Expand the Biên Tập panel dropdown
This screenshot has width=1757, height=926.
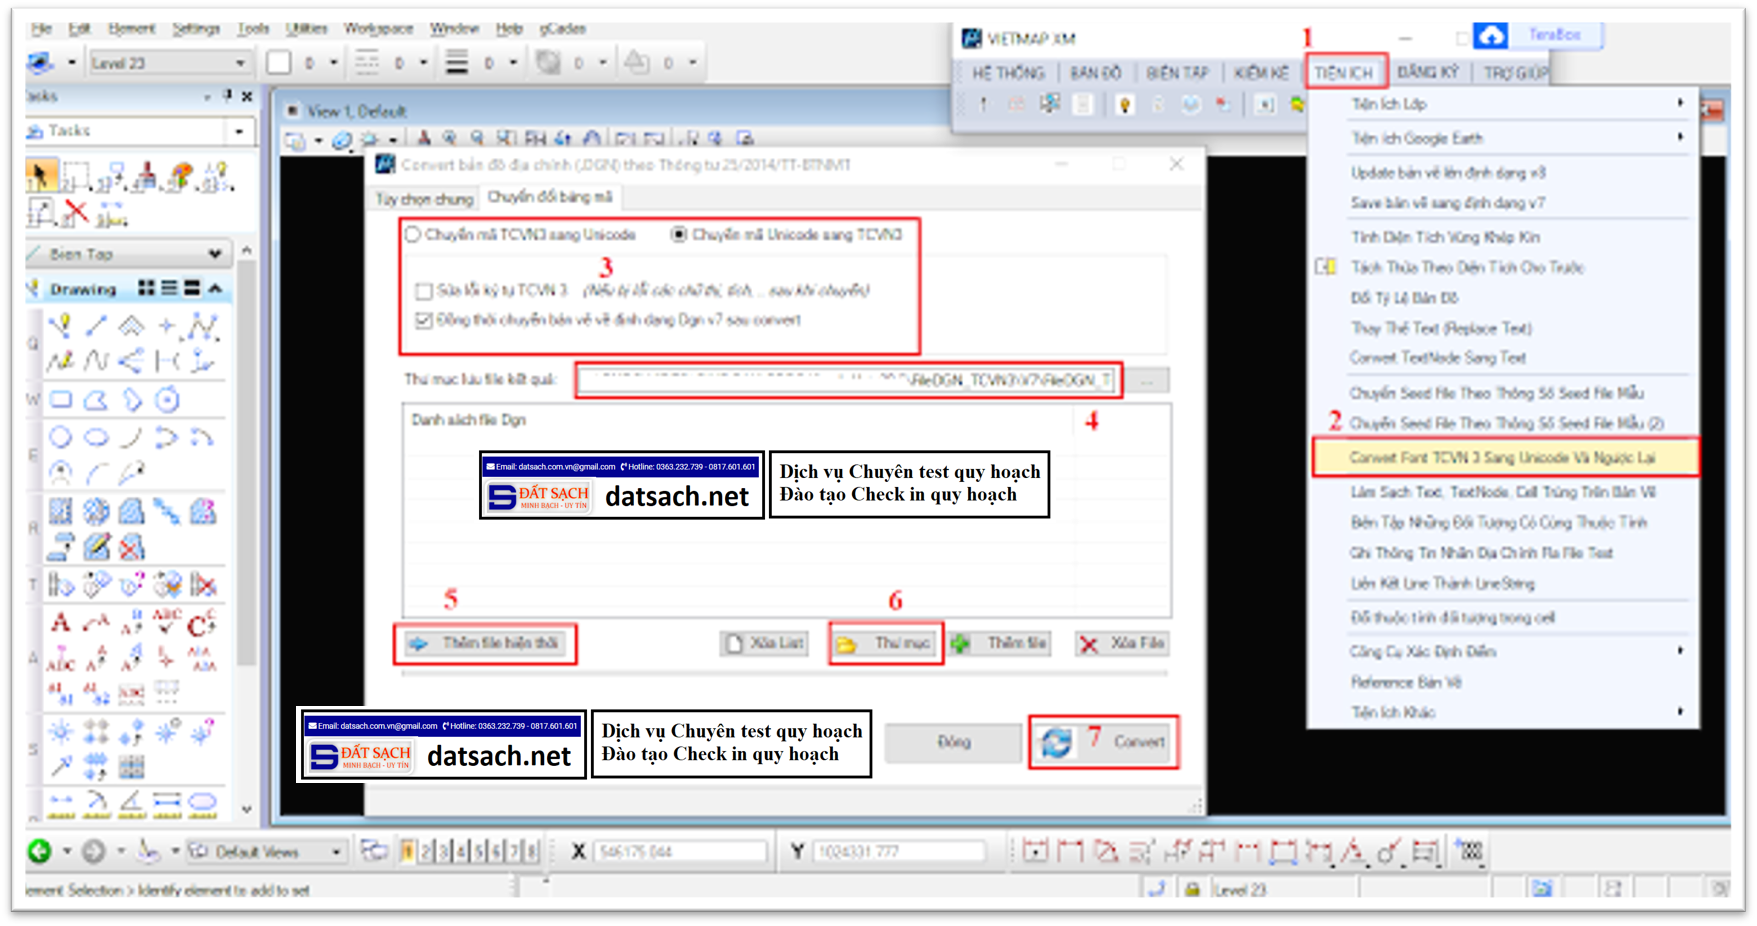coord(213,252)
